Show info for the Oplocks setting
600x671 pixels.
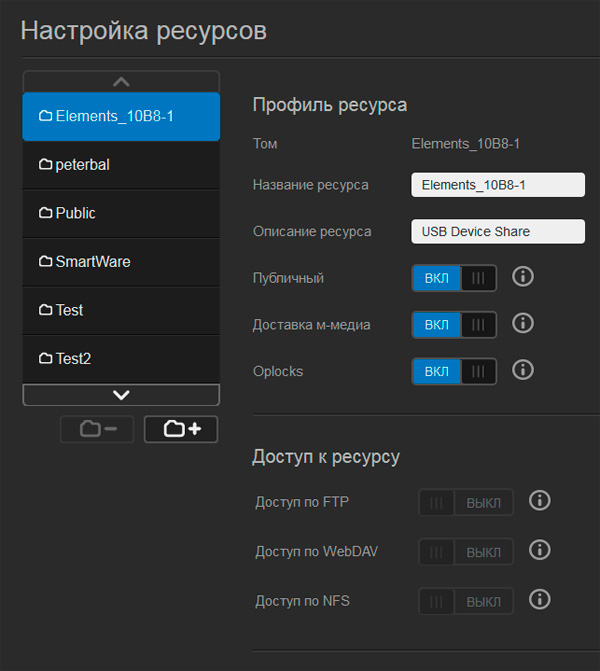(522, 370)
